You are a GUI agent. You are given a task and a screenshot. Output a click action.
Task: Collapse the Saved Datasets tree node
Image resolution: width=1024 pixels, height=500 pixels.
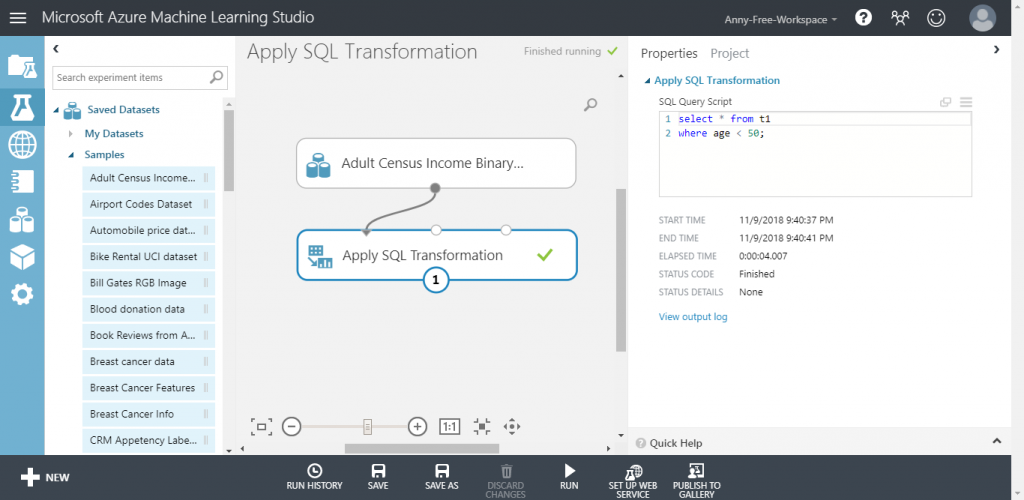(56, 110)
